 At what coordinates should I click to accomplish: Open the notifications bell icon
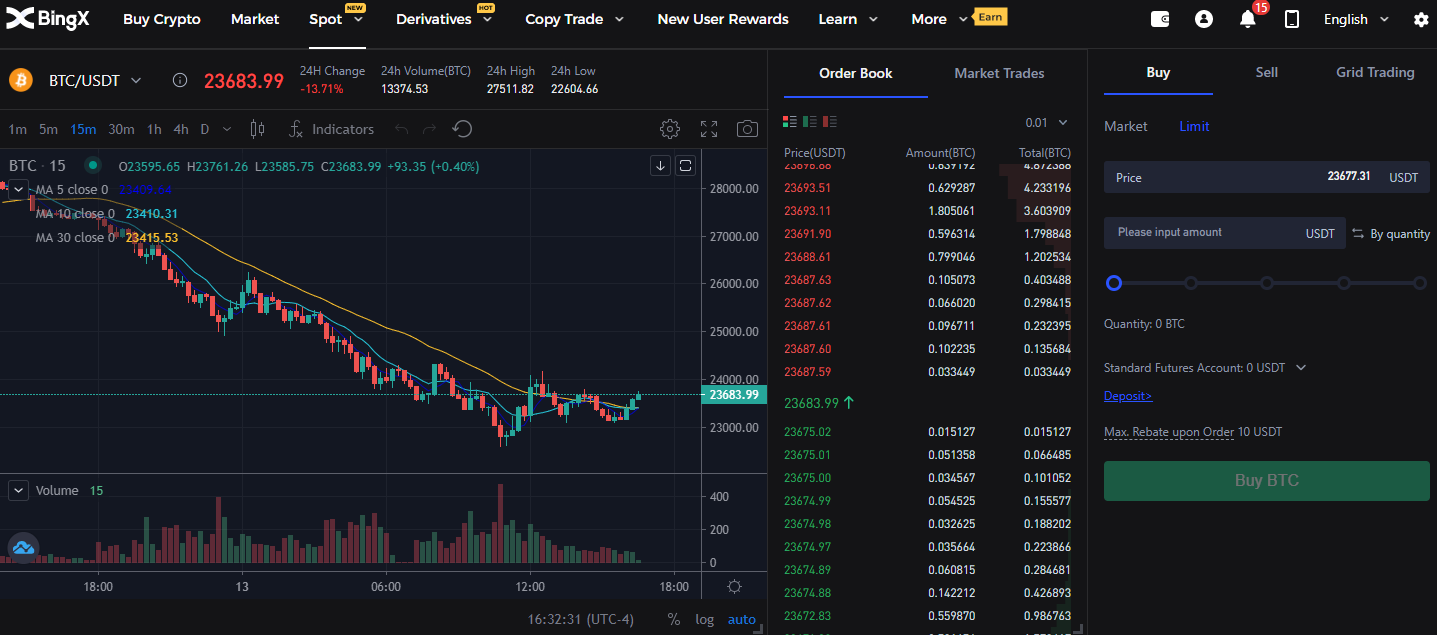point(1247,19)
